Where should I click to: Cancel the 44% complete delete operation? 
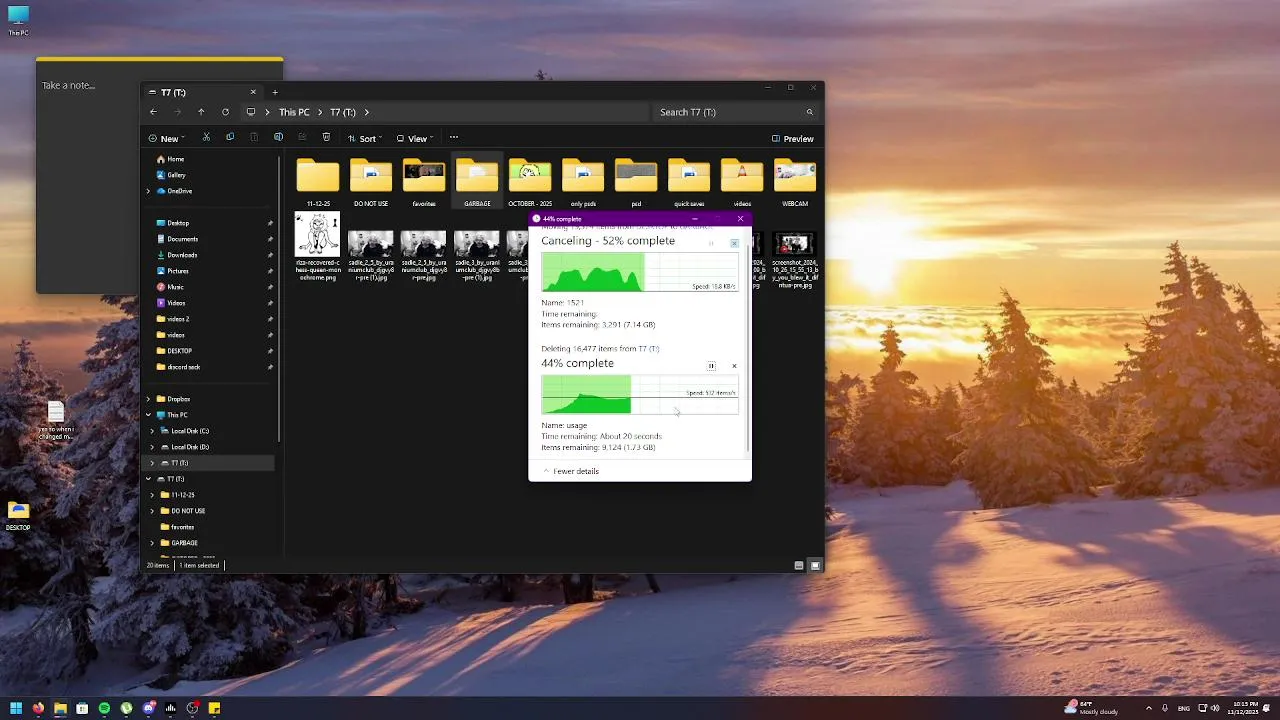coord(734,366)
